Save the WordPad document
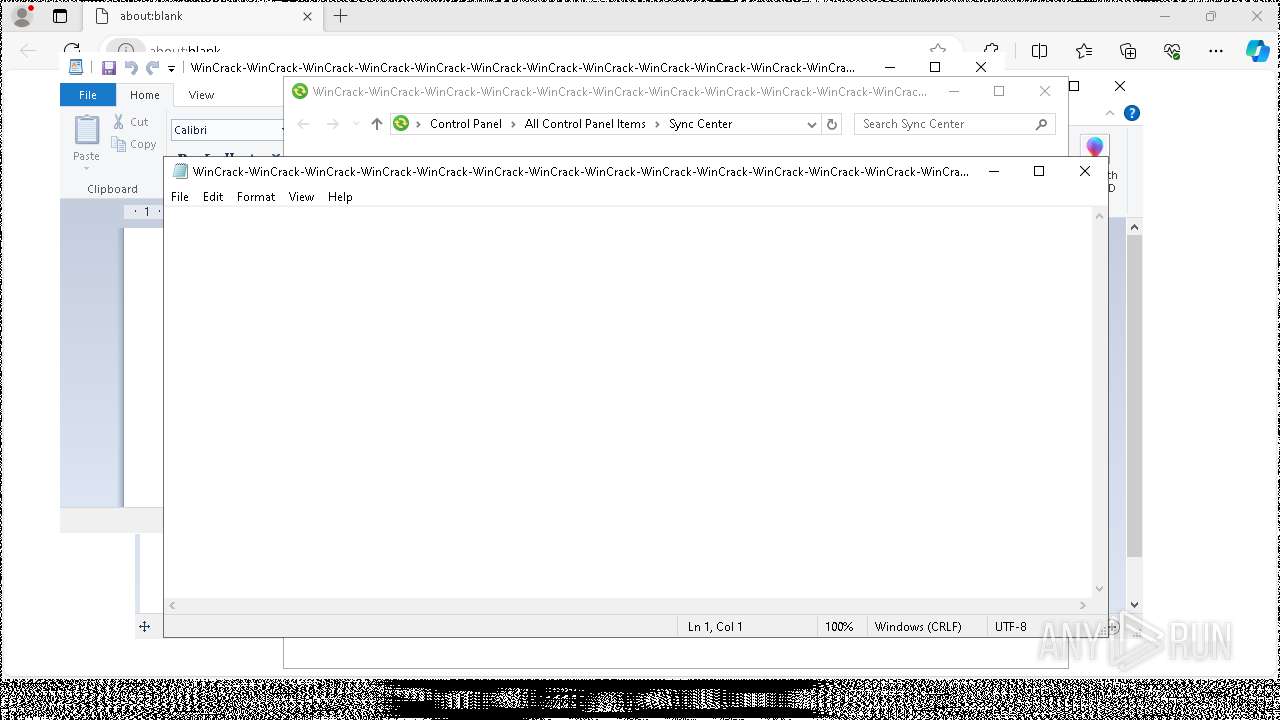 pos(108,68)
